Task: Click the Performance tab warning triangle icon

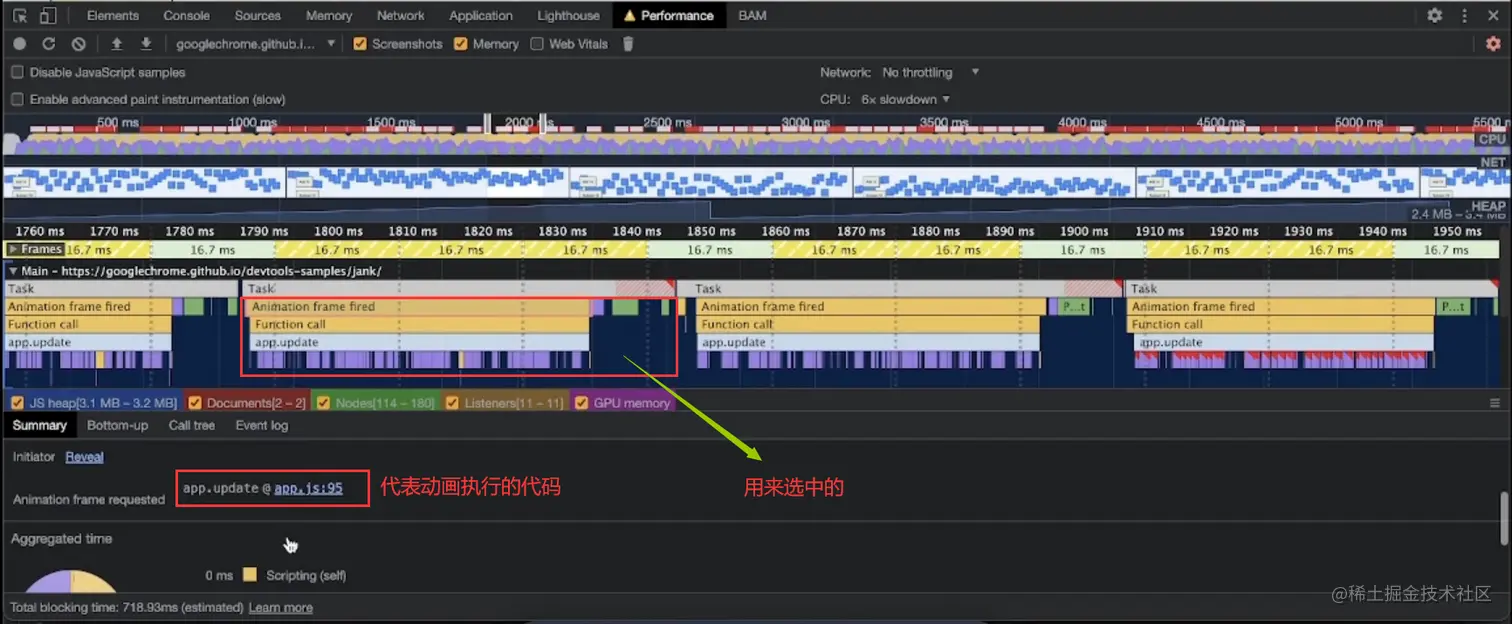Action: click(x=629, y=16)
